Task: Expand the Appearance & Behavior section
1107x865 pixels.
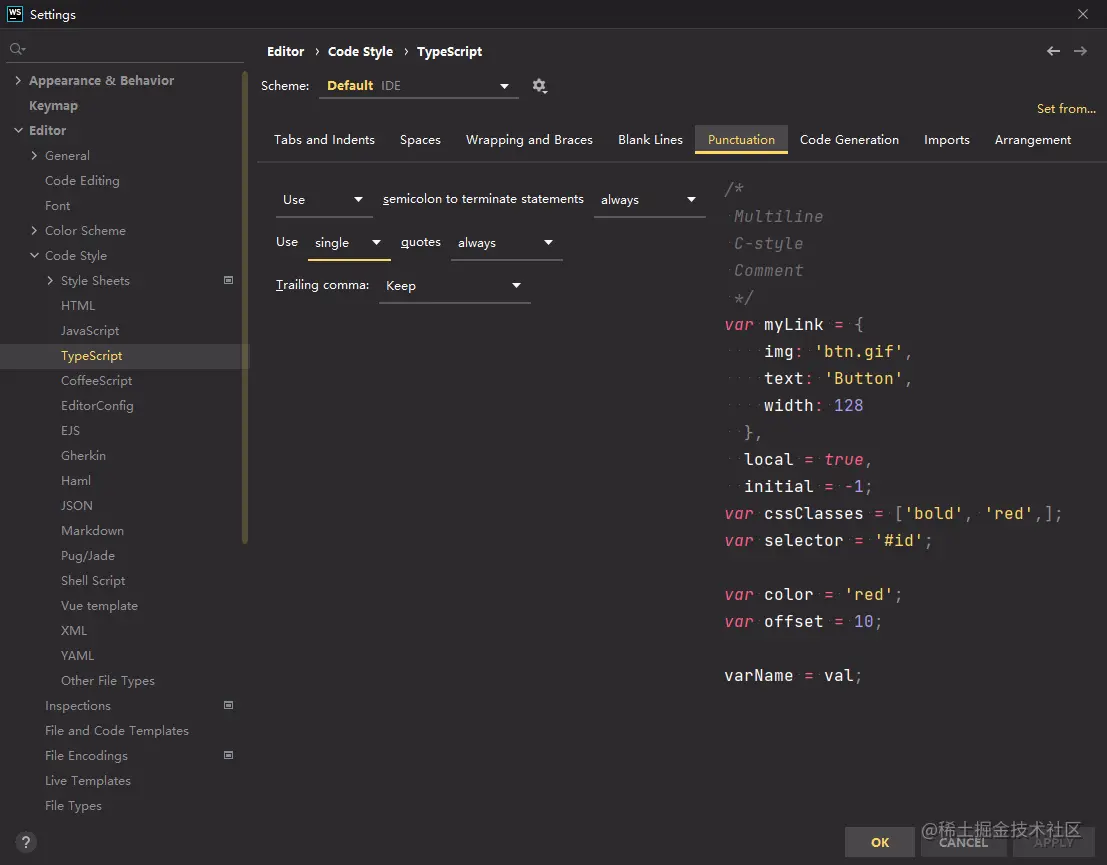Action: pyautogui.click(x=18, y=80)
